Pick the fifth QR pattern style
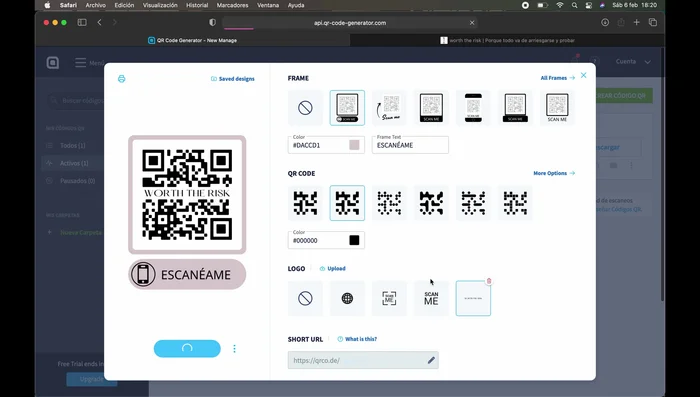The image size is (700, 397). tap(473, 203)
